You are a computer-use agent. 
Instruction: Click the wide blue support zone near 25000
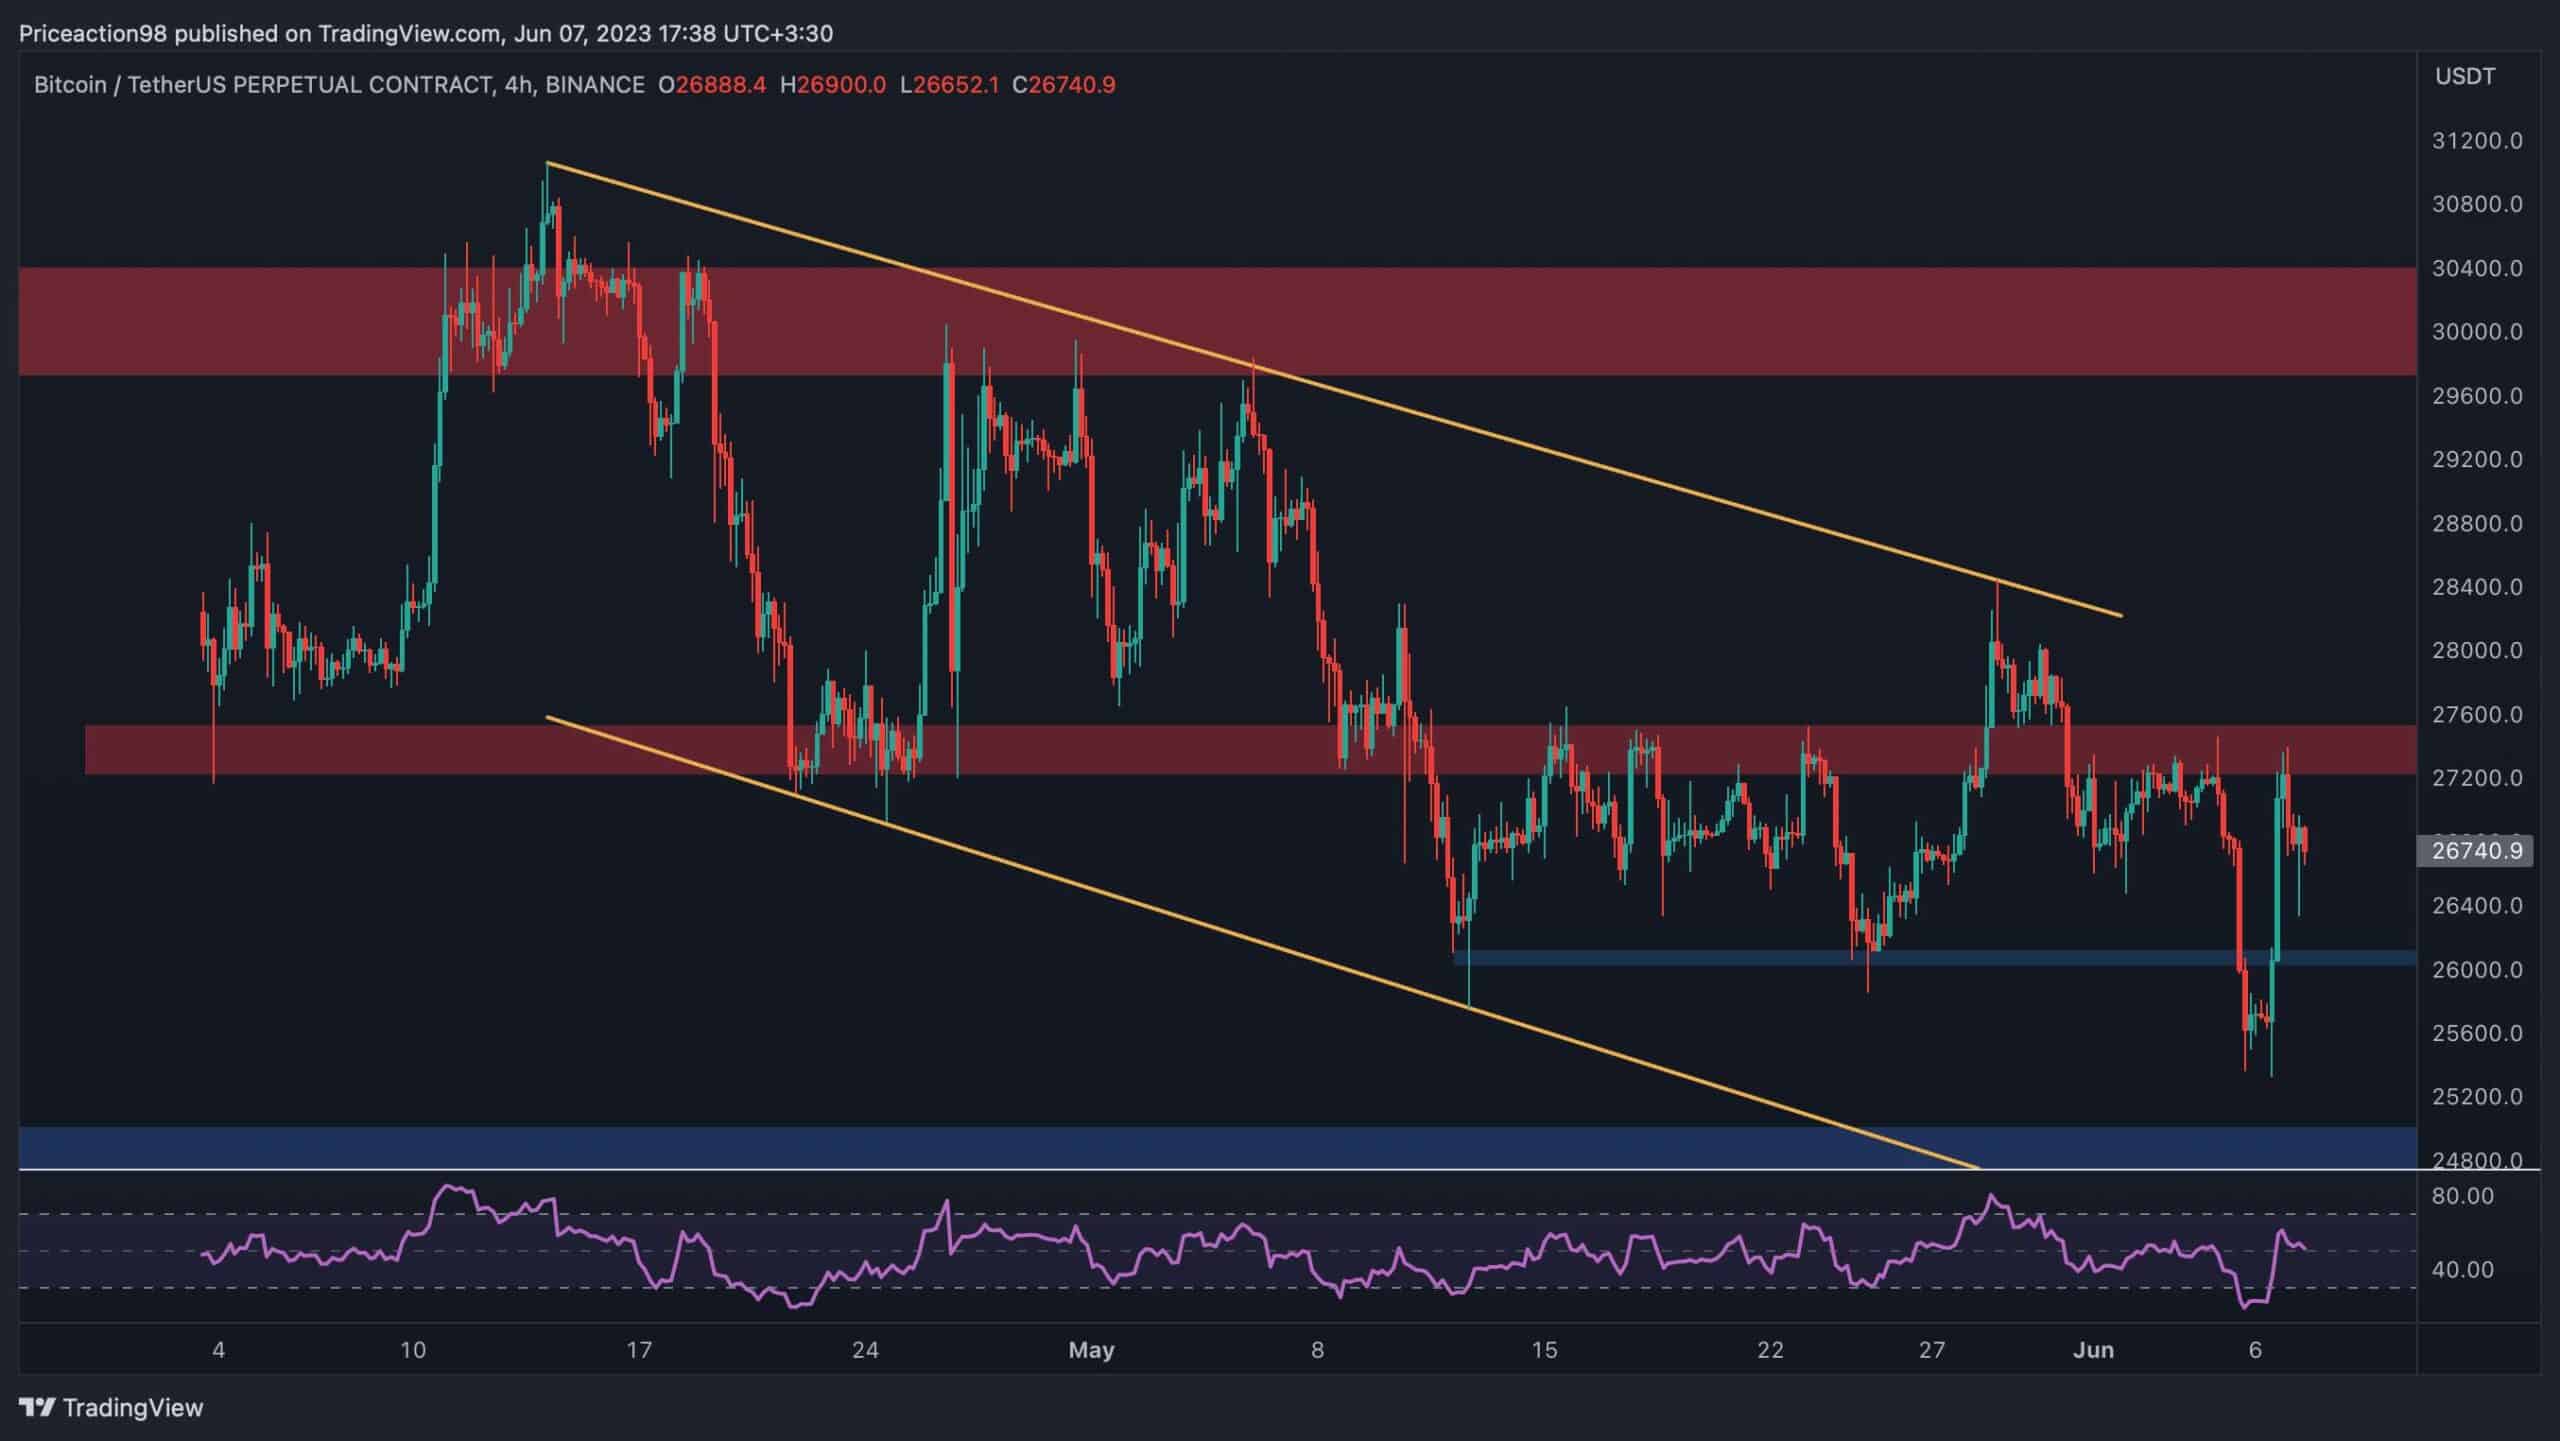(x=1000, y=1147)
